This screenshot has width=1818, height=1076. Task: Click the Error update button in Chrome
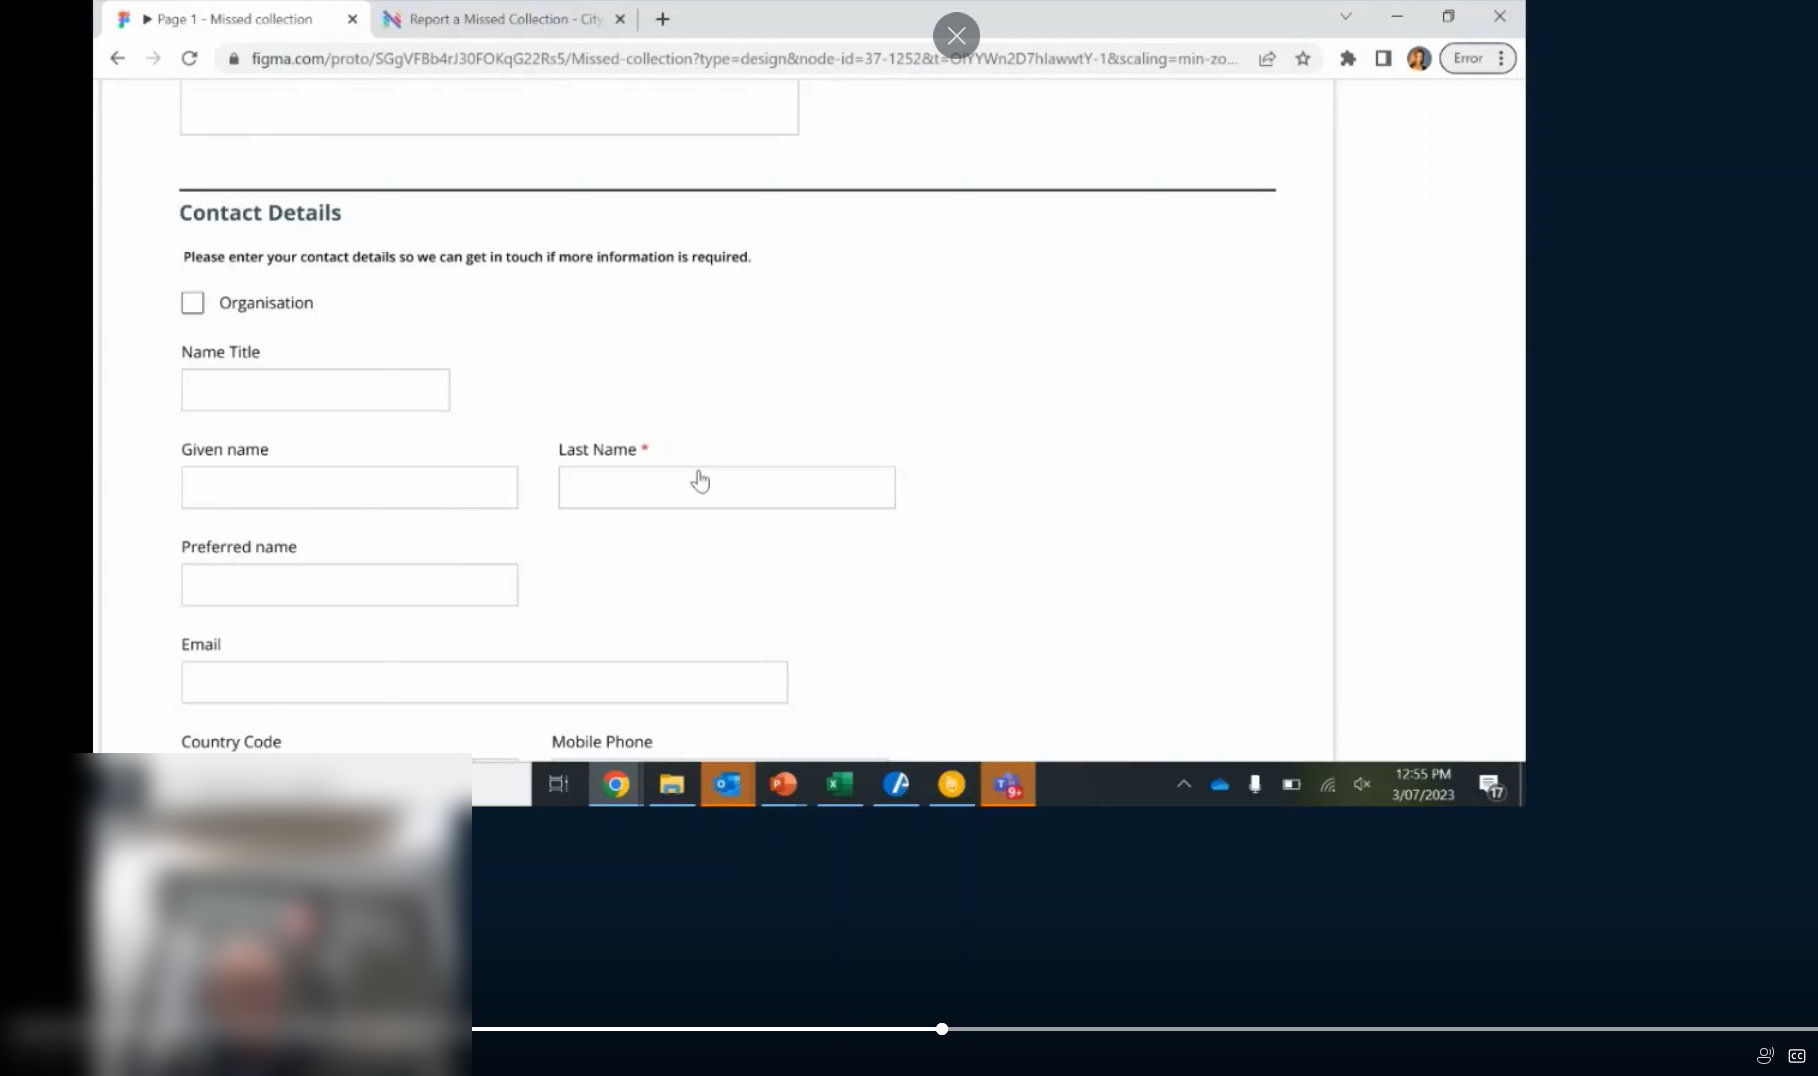[x=1477, y=59]
